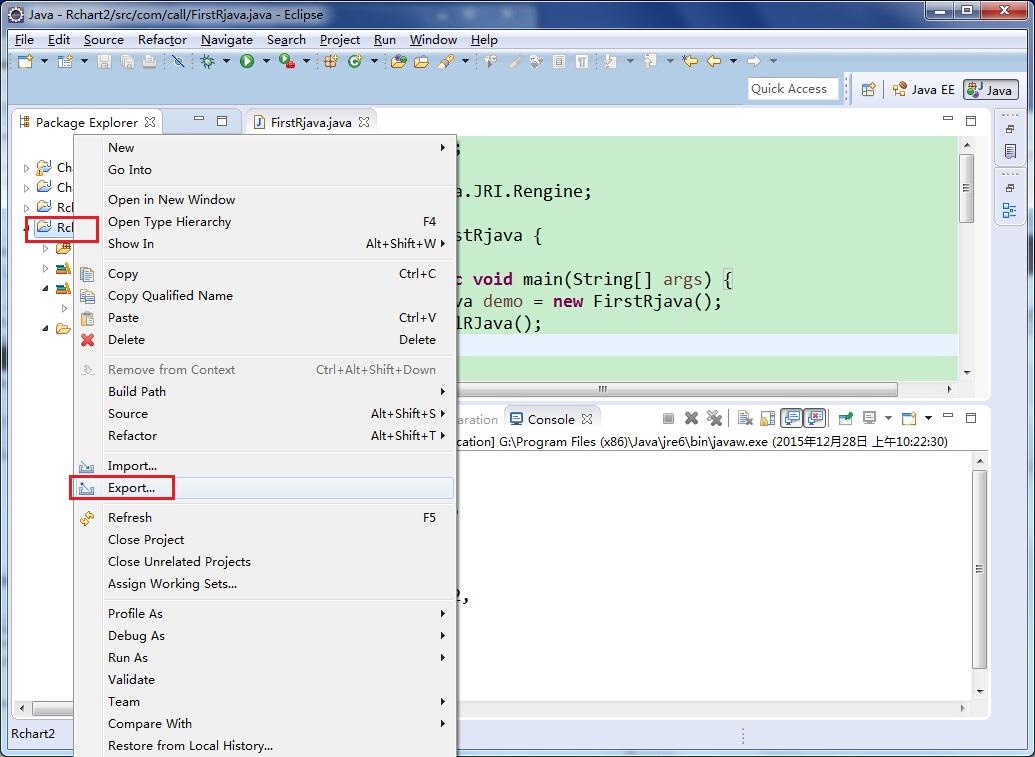
Task: Click the Remove Launch X icon in Console
Action: click(x=691, y=418)
